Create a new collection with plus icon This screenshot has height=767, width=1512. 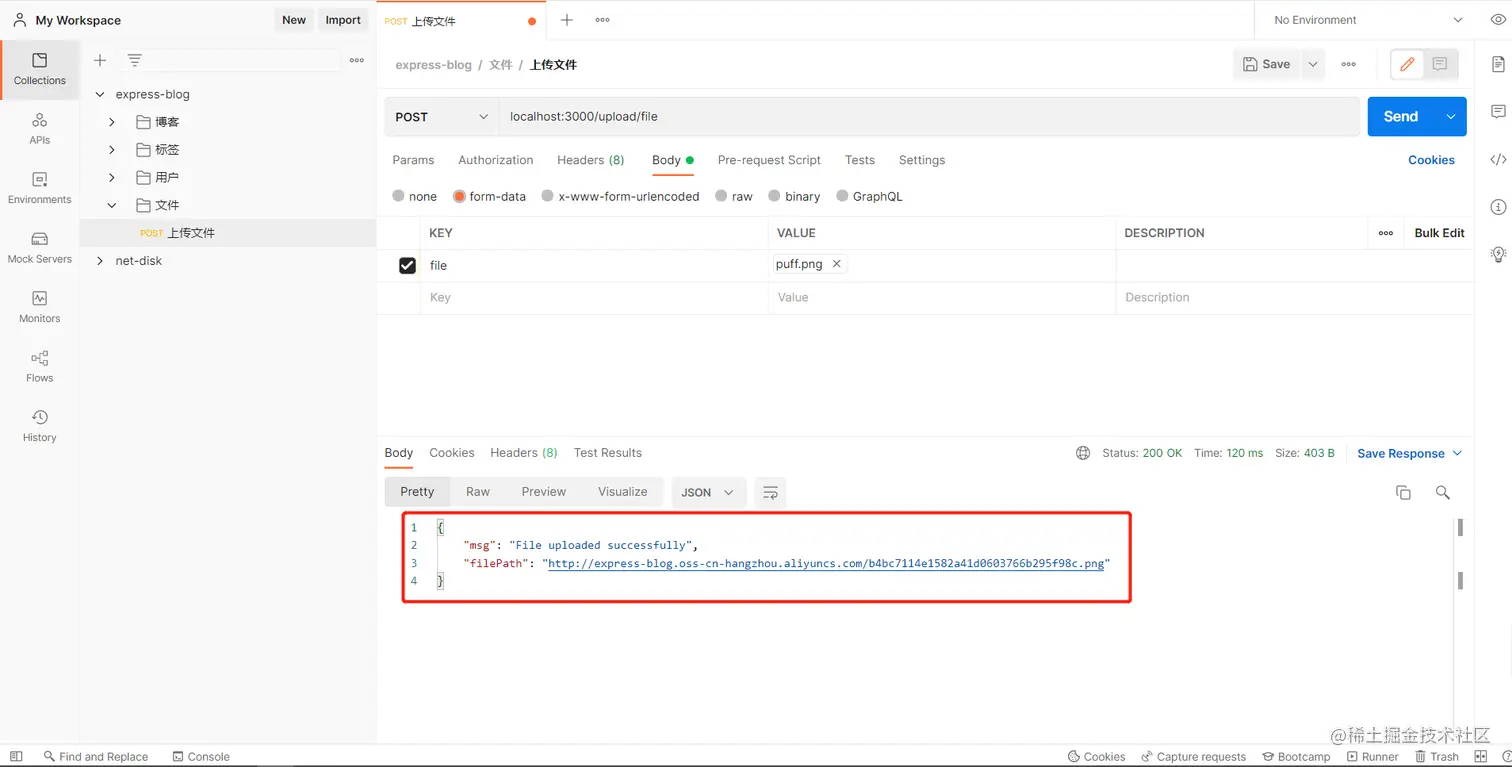coord(100,61)
